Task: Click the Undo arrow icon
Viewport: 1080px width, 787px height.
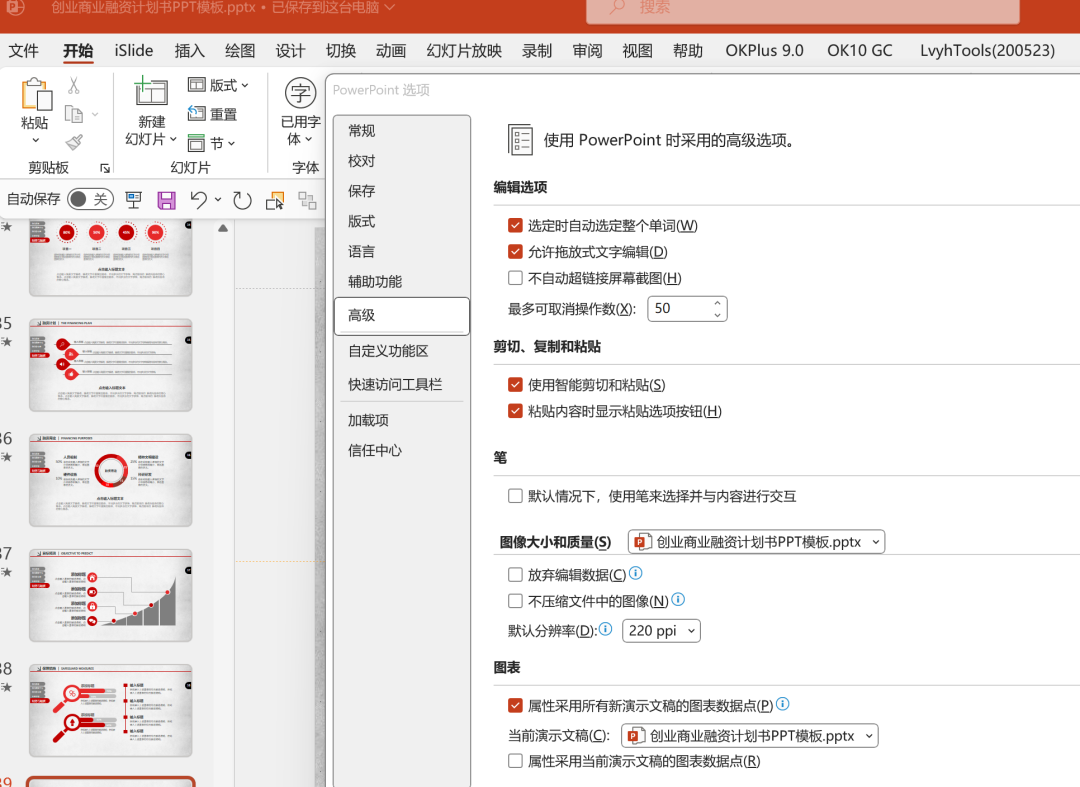Action: (x=198, y=200)
